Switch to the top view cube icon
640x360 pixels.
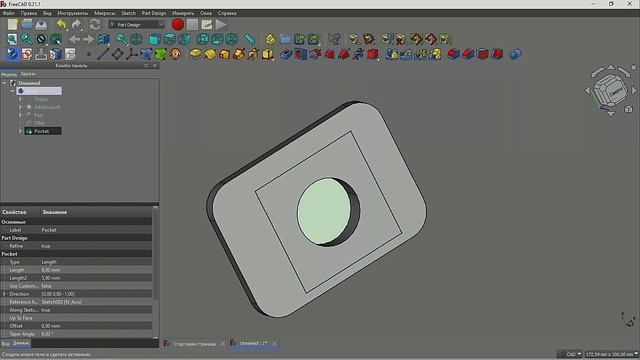click(x=169, y=39)
